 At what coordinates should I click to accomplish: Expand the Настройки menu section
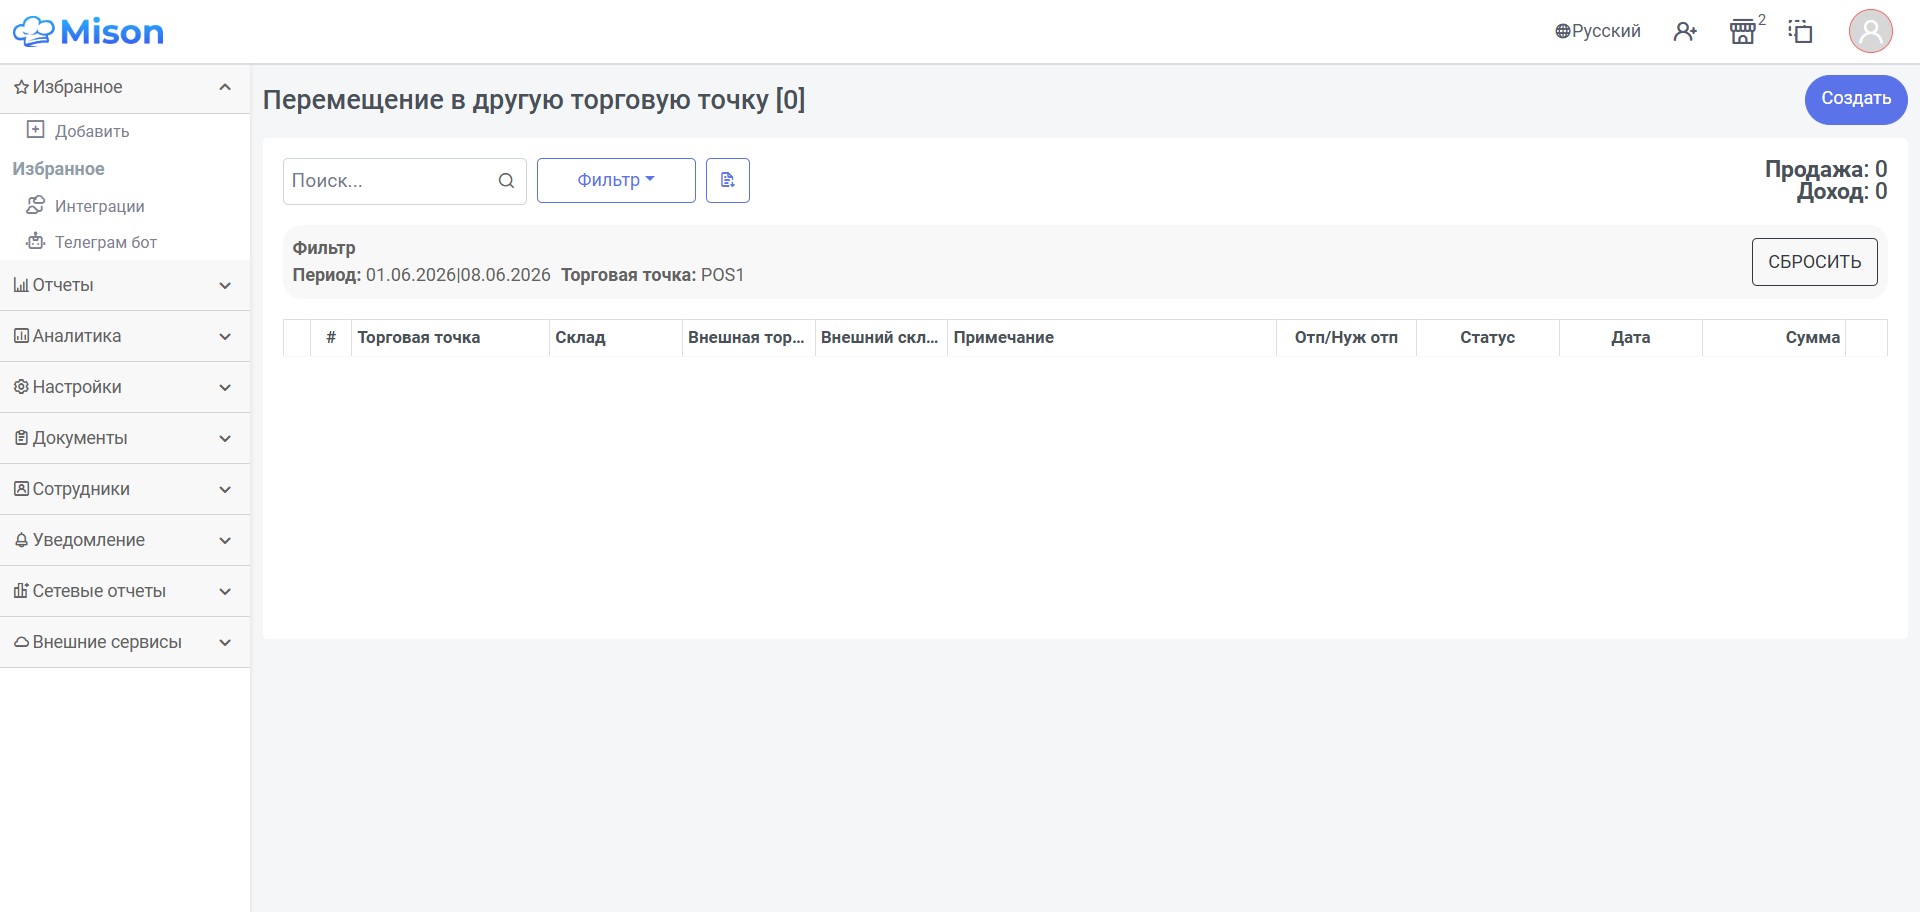point(125,387)
